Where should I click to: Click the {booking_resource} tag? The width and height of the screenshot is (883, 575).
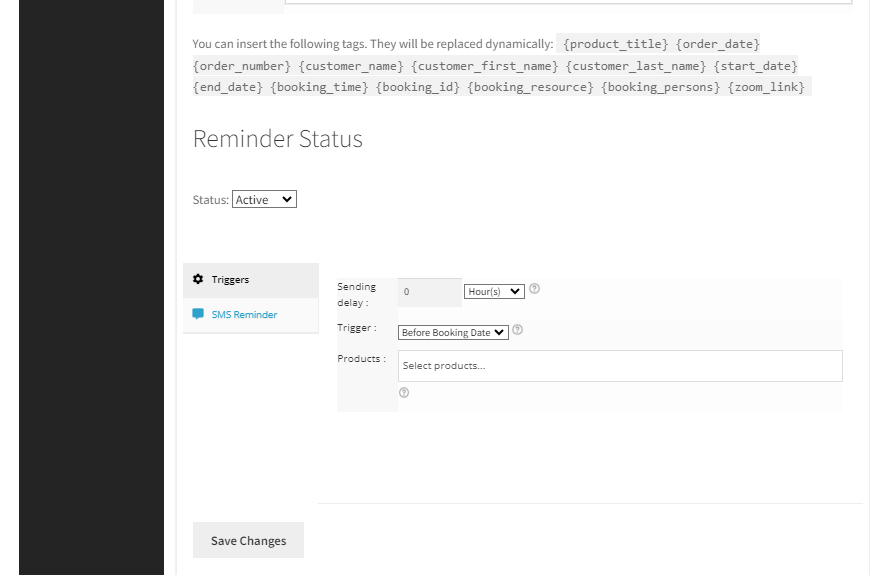pos(530,87)
